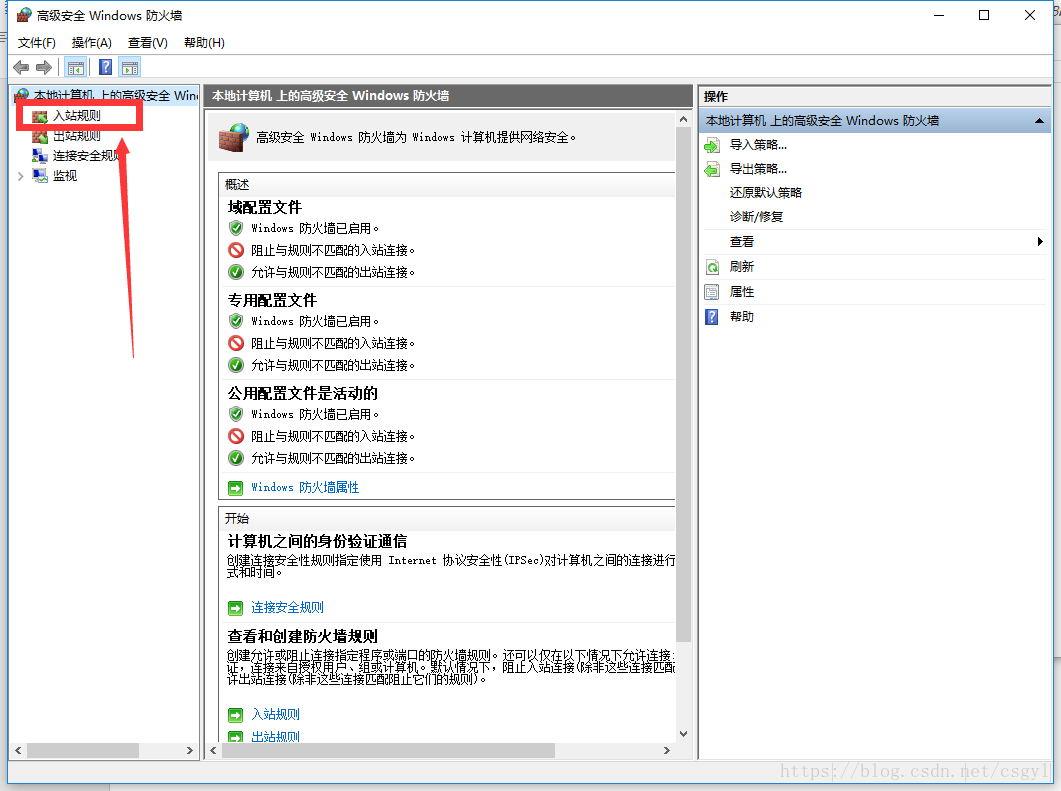This screenshot has width=1061, height=791.
Task: Select 出站规则 in the left tree
Action: click(76, 135)
